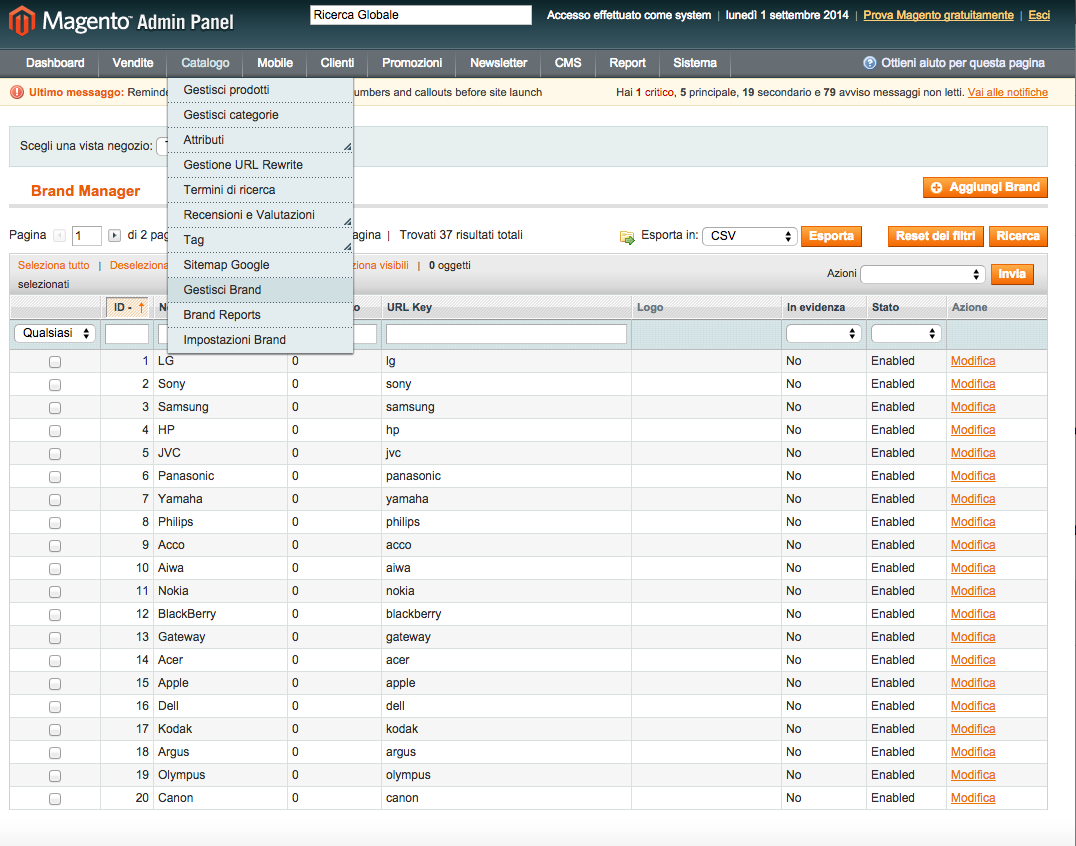This screenshot has height=846, width=1076.
Task: Expand the Attributi submenu
Action: [260, 140]
